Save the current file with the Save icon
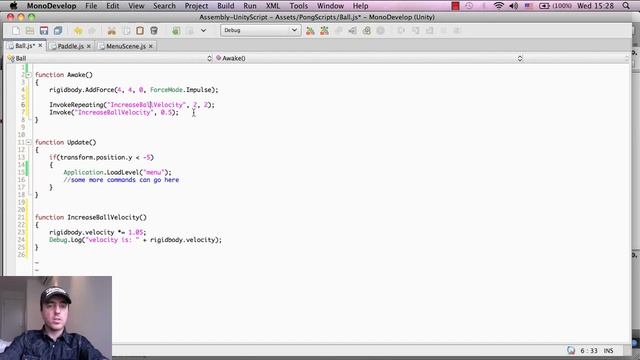 44,31
